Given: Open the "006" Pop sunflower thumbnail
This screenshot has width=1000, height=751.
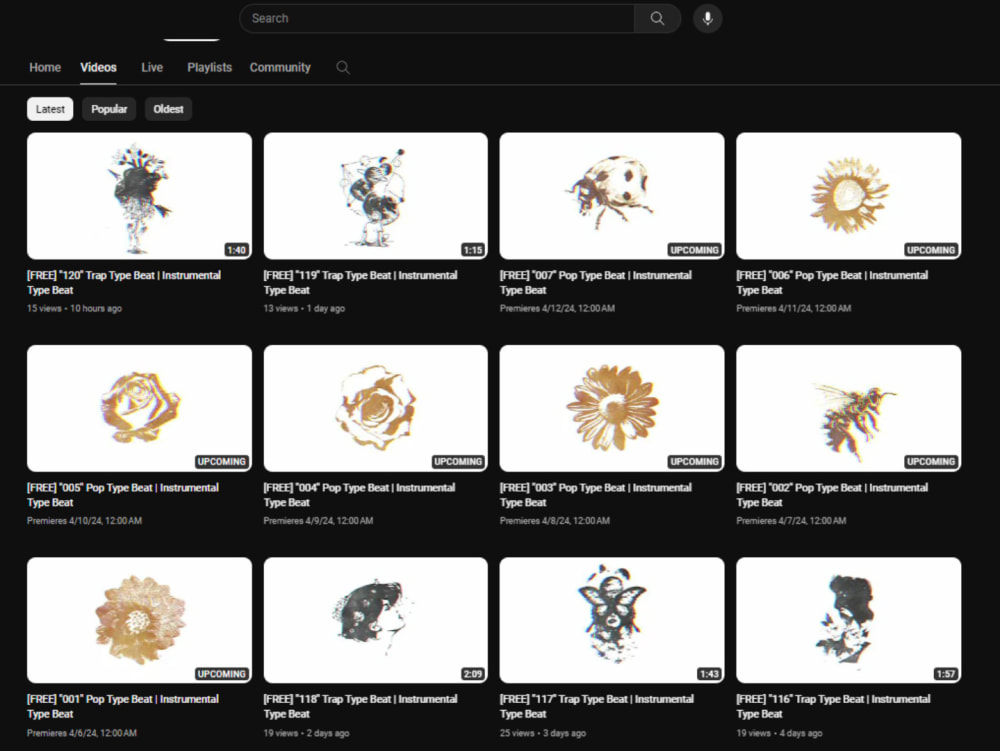Looking at the screenshot, I should click(849, 196).
